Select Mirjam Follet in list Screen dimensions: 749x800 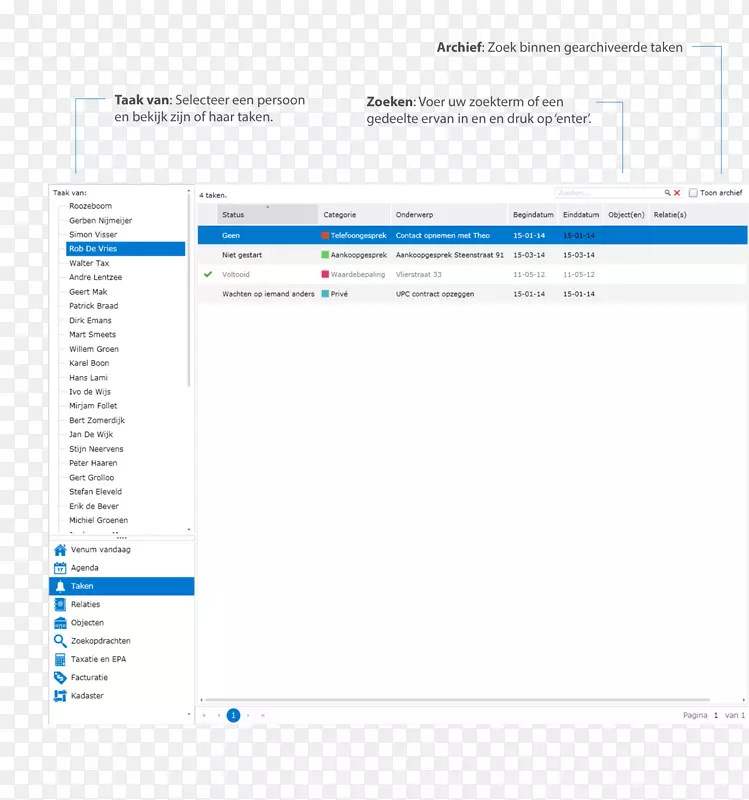(93, 406)
